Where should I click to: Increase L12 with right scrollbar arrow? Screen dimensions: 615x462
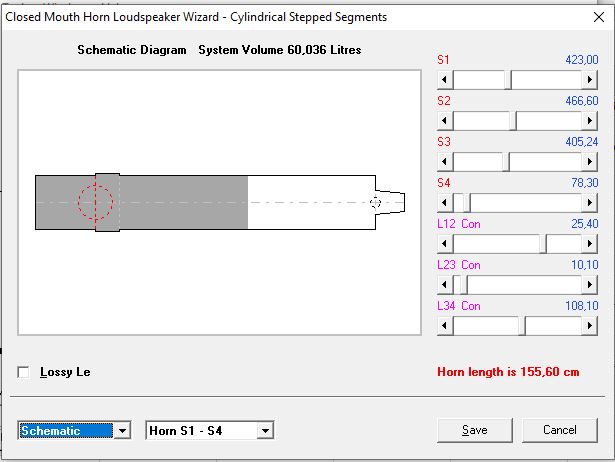[x=590, y=244]
